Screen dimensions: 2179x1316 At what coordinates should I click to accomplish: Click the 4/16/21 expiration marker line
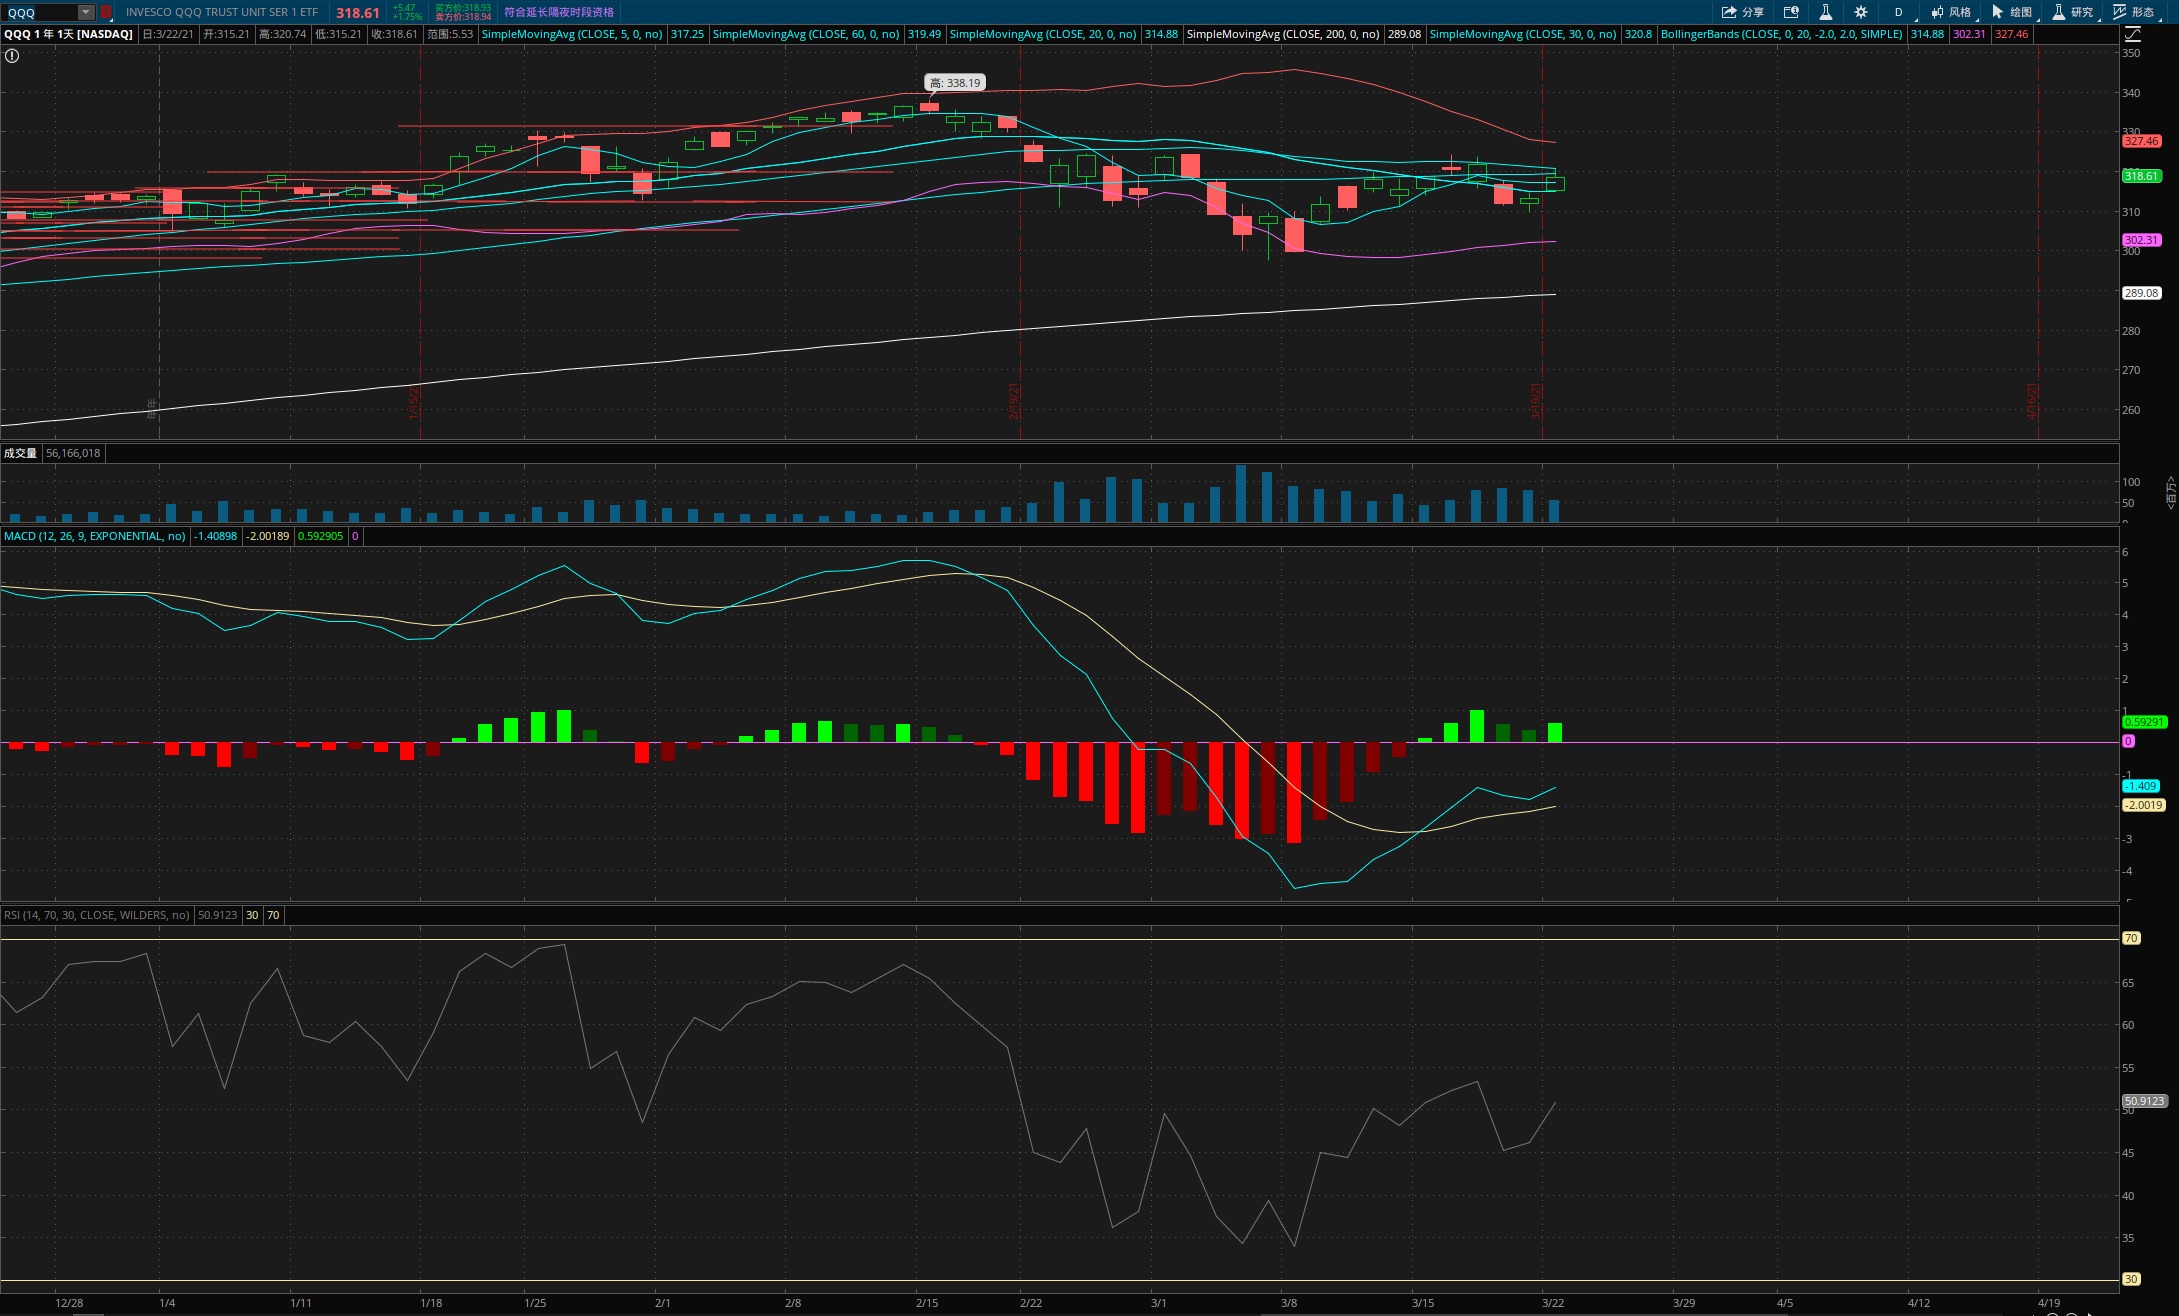point(2038,240)
